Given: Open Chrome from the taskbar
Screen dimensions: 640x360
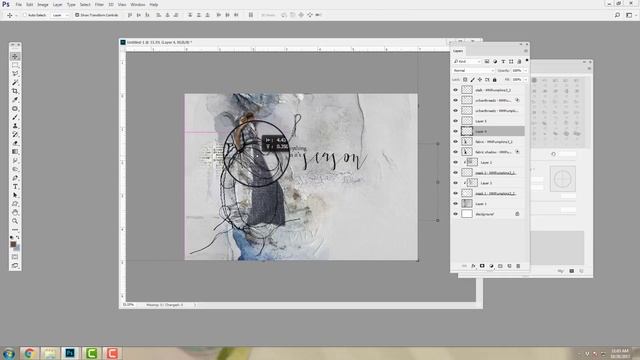Looking at the screenshot, I should click(x=29, y=353).
